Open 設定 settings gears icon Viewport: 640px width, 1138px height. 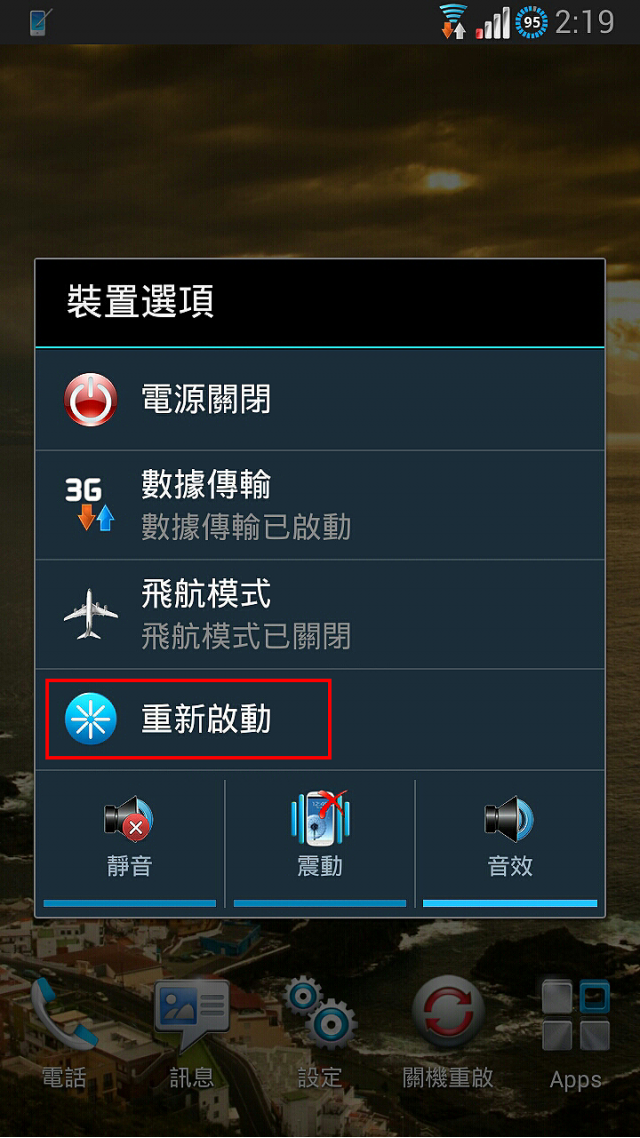320,1033
